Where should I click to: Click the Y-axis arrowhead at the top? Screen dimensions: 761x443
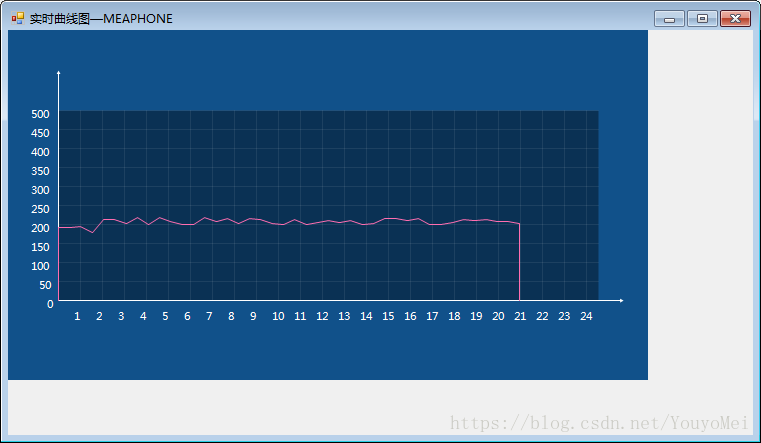pyautogui.click(x=59, y=73)
